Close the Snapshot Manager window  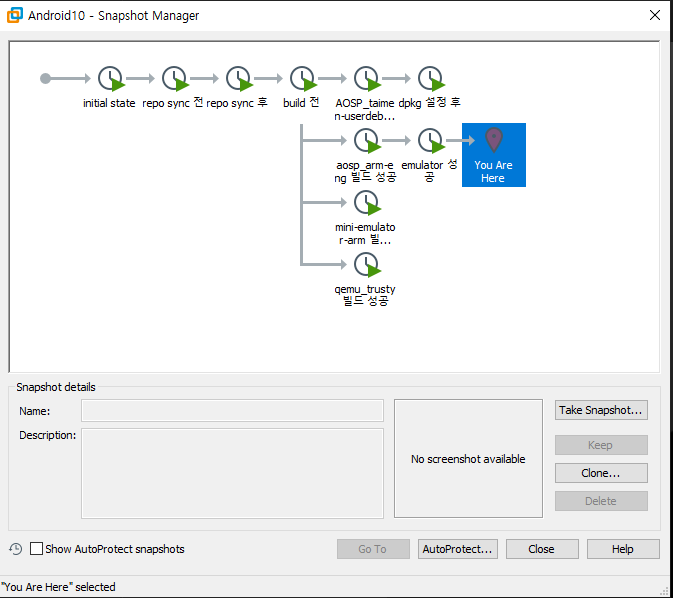tap(655, 15)
